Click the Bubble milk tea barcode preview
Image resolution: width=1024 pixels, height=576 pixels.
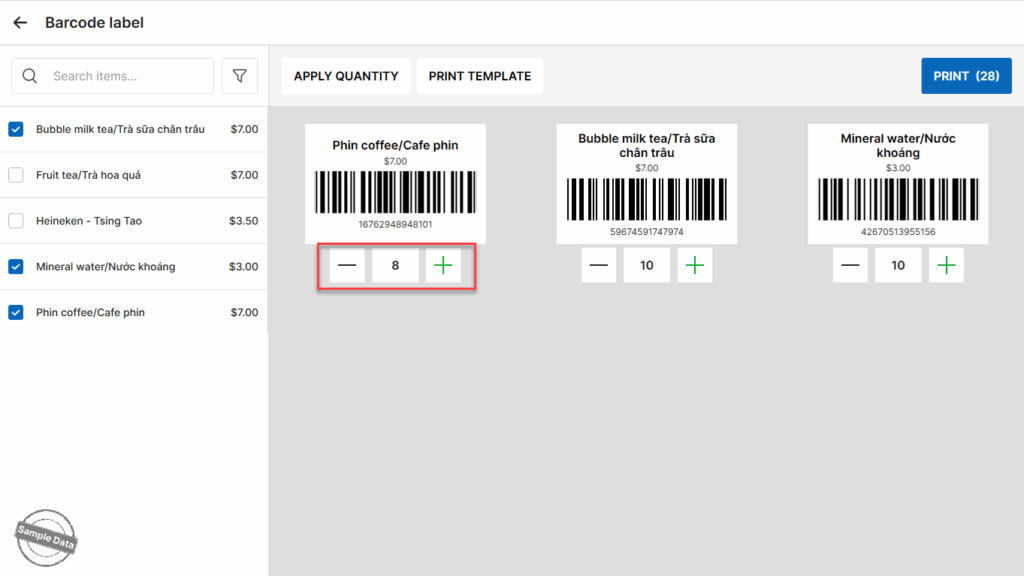pyautogui.click(x=647, y=184)
